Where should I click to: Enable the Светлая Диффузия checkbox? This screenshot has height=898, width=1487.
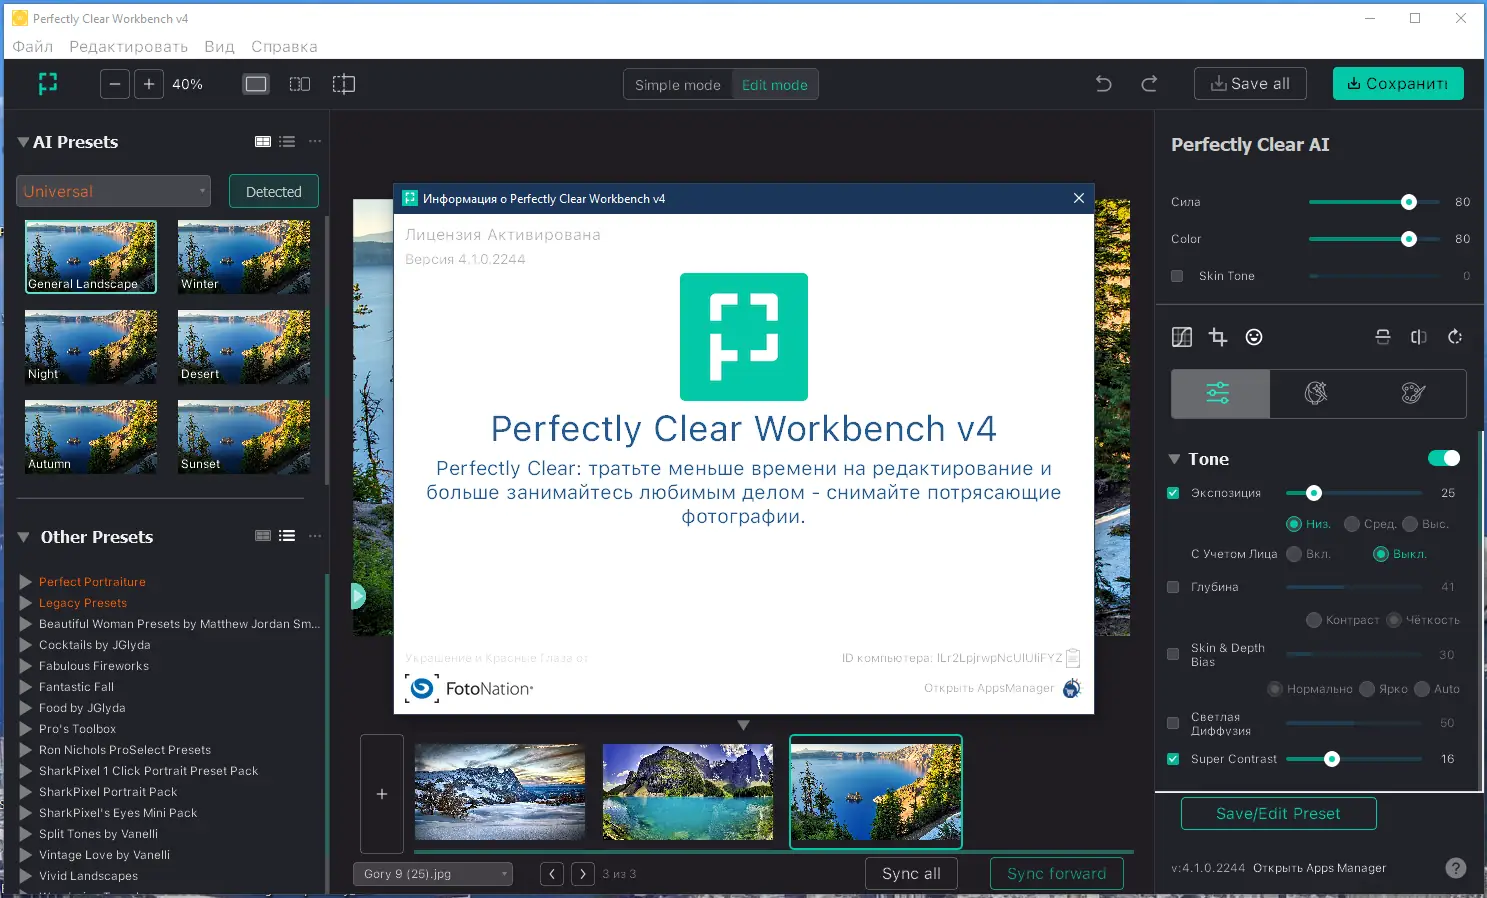[1173, 723]
